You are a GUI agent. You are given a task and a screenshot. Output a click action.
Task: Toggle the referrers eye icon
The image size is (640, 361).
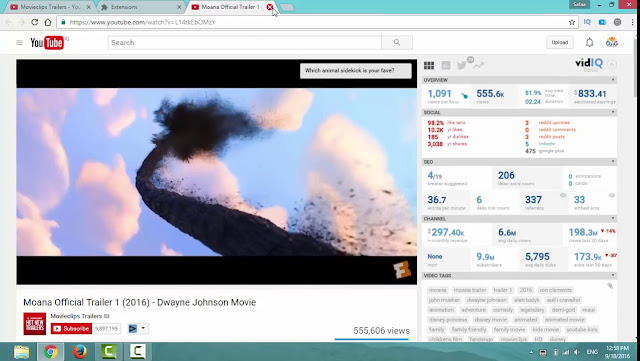[563, 196]
